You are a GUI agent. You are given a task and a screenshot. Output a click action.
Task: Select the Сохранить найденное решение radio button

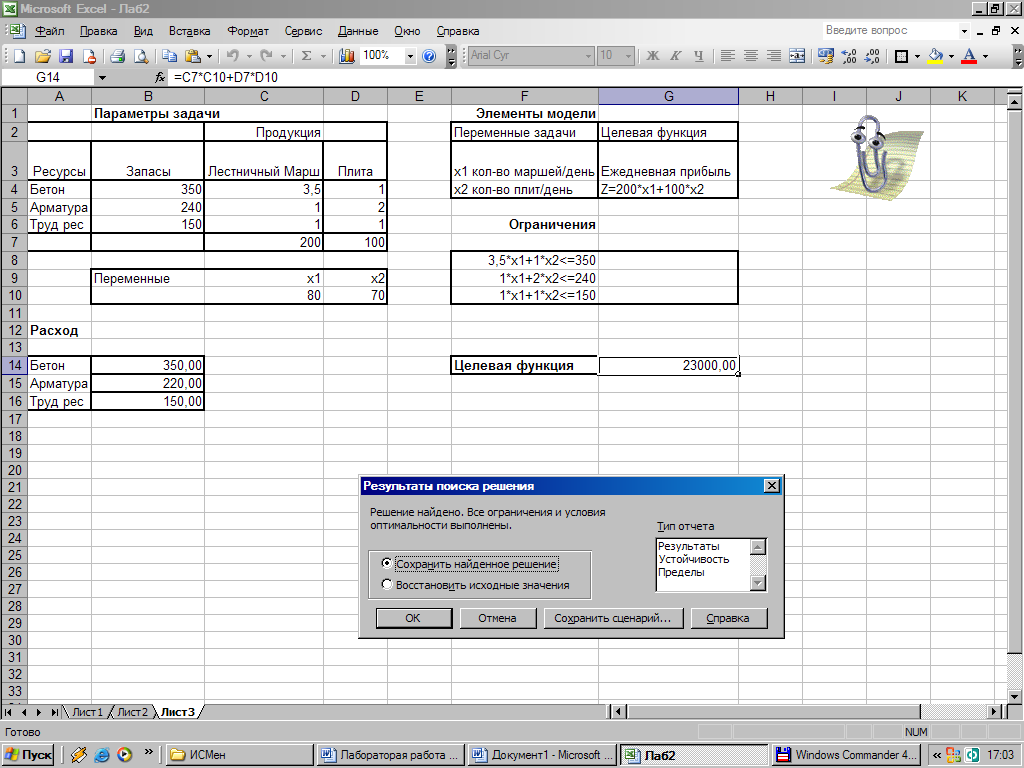click(387, 563)
